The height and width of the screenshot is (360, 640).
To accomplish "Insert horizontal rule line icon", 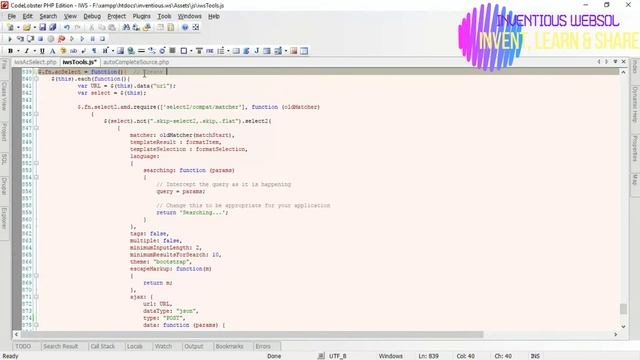I will tap(141, 51).
